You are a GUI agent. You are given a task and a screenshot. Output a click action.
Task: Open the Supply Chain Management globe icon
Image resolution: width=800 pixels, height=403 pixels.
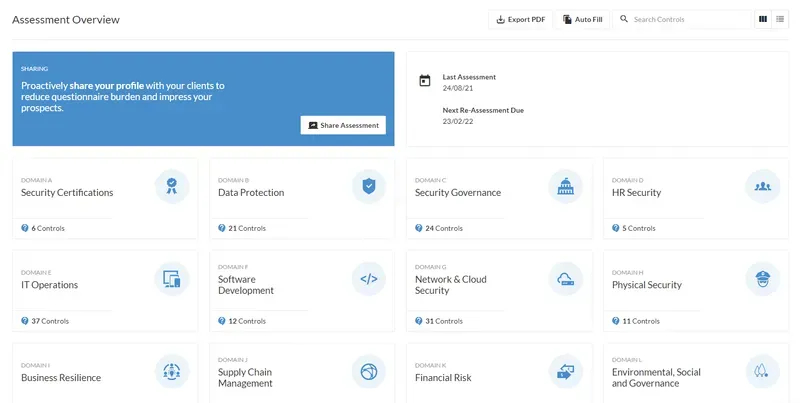pyautogui.click(x=369, y=372)
